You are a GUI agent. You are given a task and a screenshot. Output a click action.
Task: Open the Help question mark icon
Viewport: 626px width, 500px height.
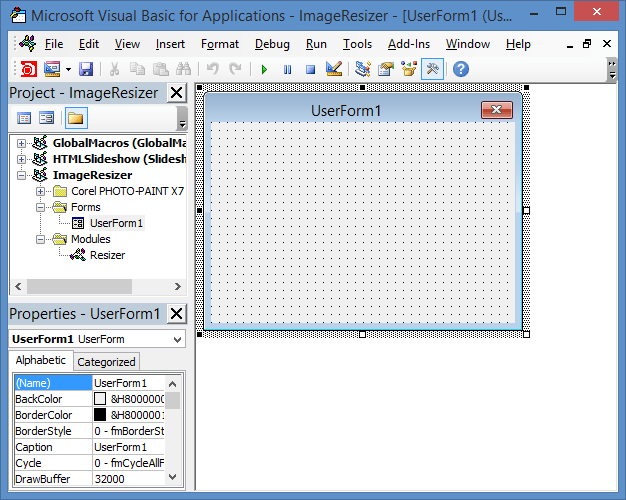tap(461, 69)
